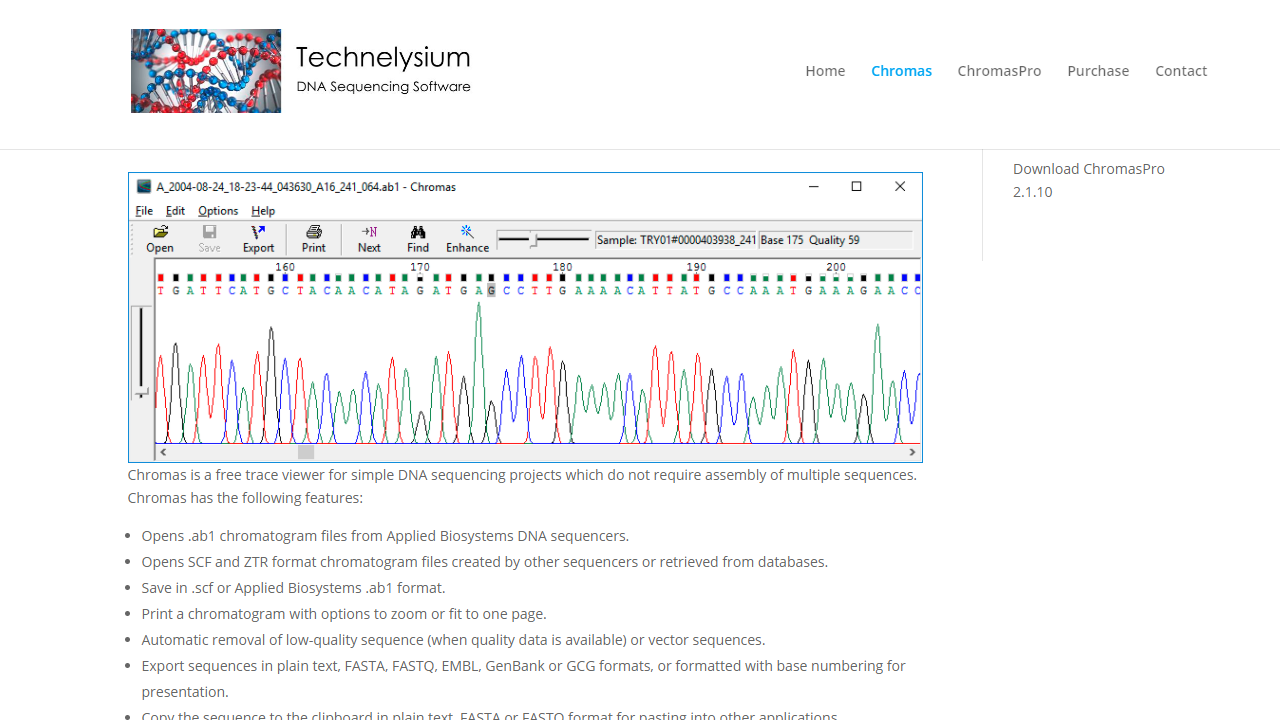
Task: Go to the Home page link
Action: [825, 71]
